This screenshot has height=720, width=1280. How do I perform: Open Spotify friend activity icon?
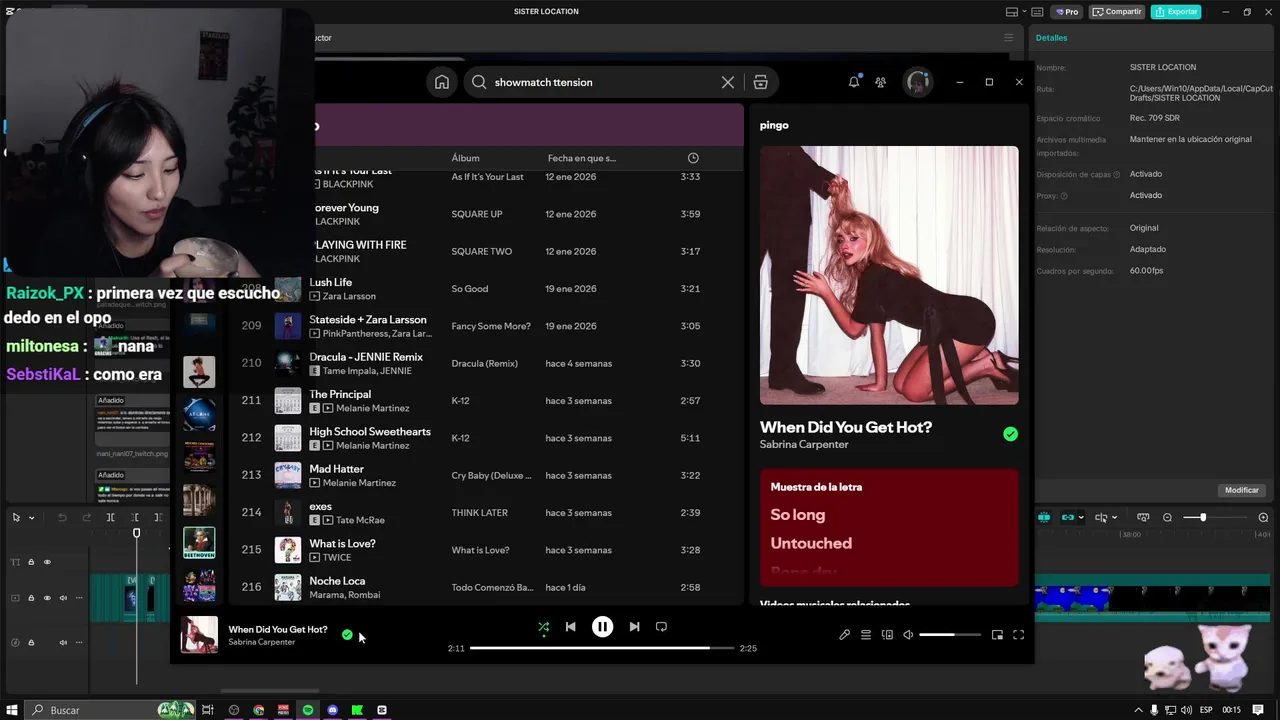pyautogui.click(x=880, y=82)
